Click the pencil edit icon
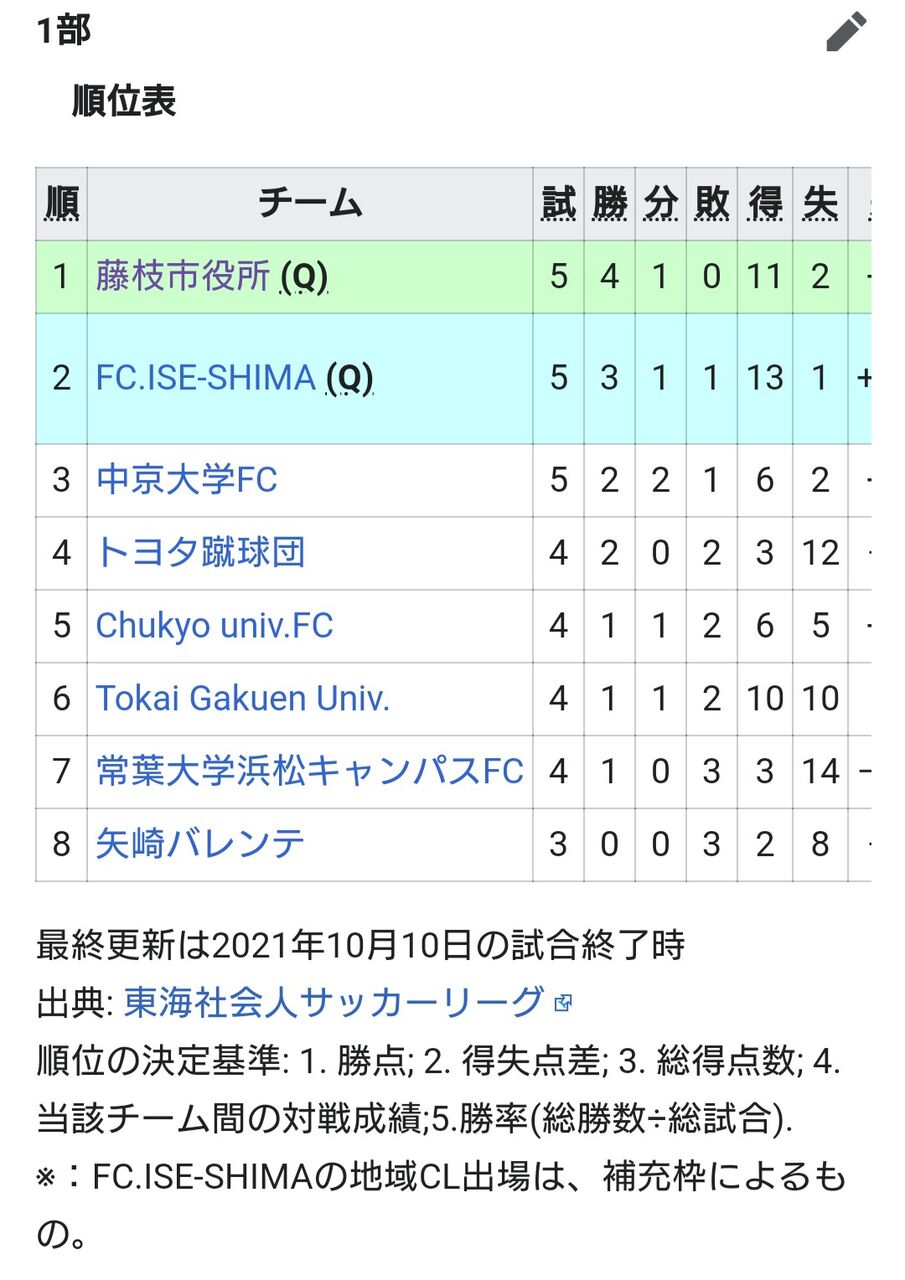The height and width of the screenshot is (1280, 905). click(846, 32)
